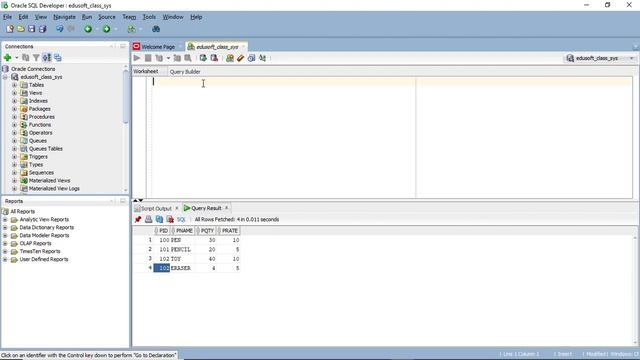Expand the Data Dictionary Reports node

coord(5,227)
